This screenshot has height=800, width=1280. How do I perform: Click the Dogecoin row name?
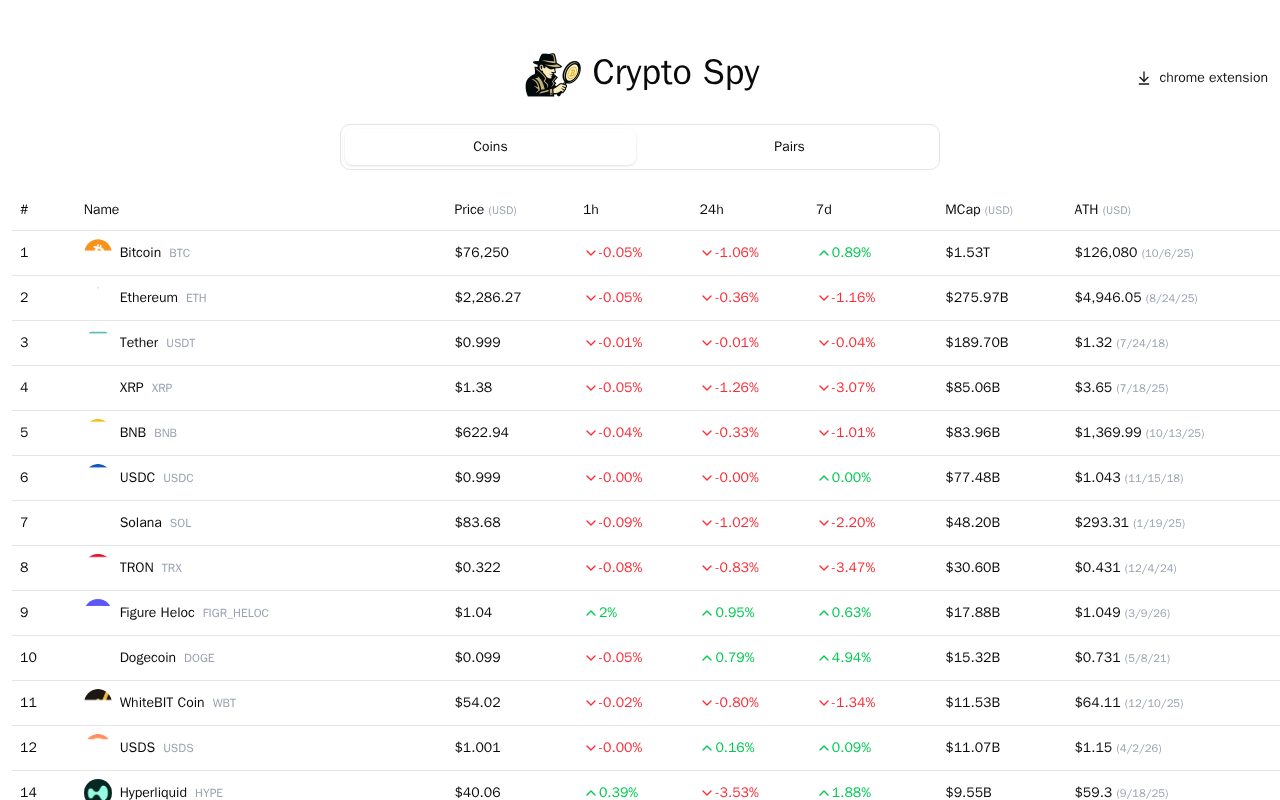tap(147, 658)
